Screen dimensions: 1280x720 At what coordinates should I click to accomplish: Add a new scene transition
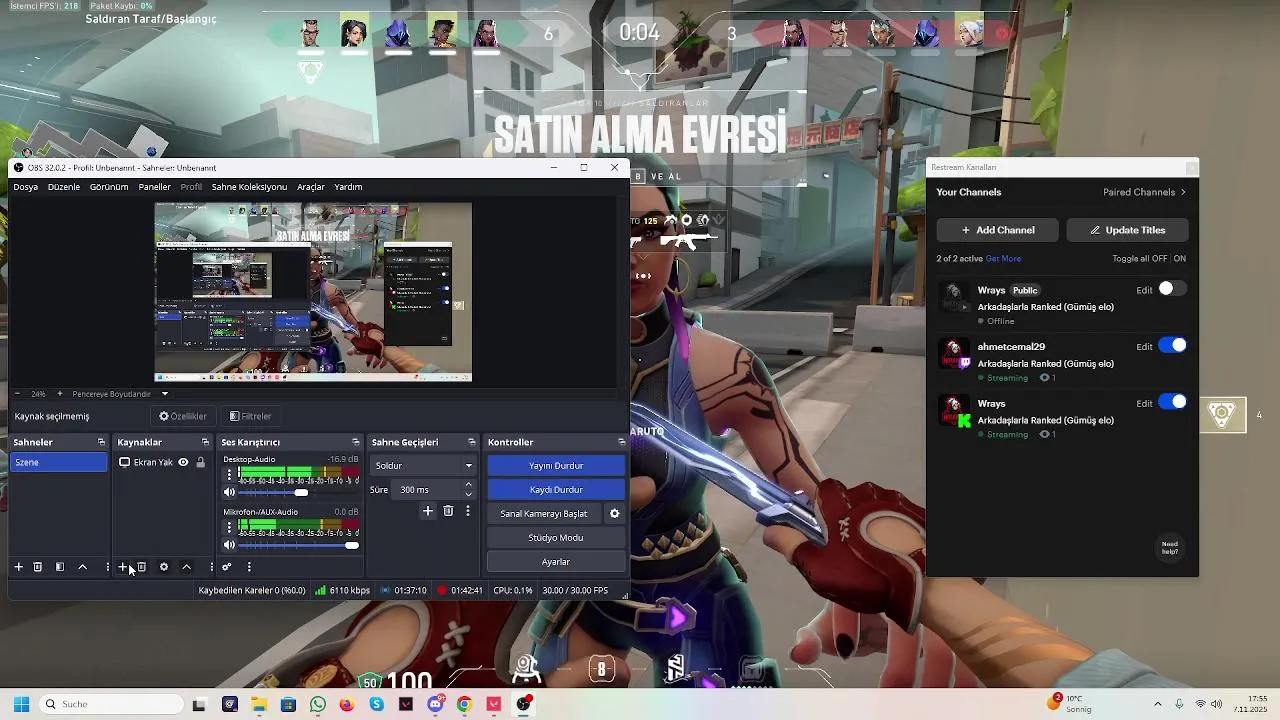(x=428, y=511)
